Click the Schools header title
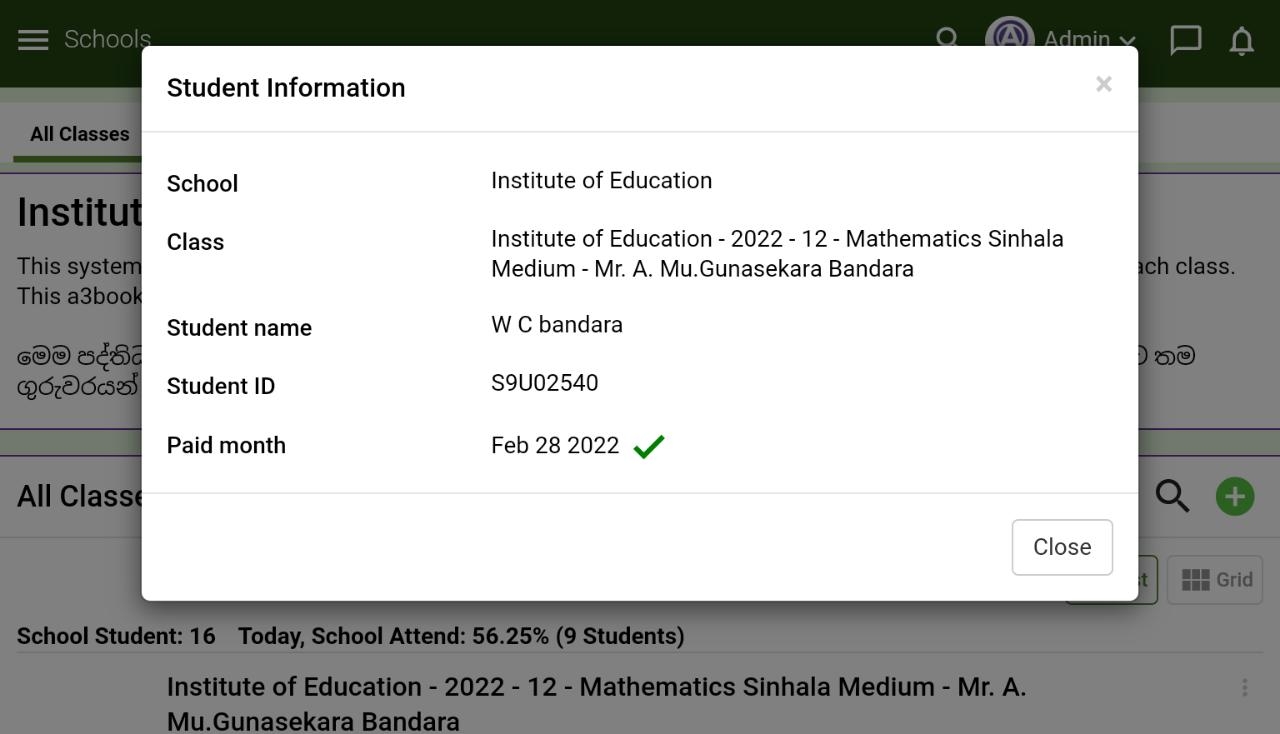 pos(107,39)
